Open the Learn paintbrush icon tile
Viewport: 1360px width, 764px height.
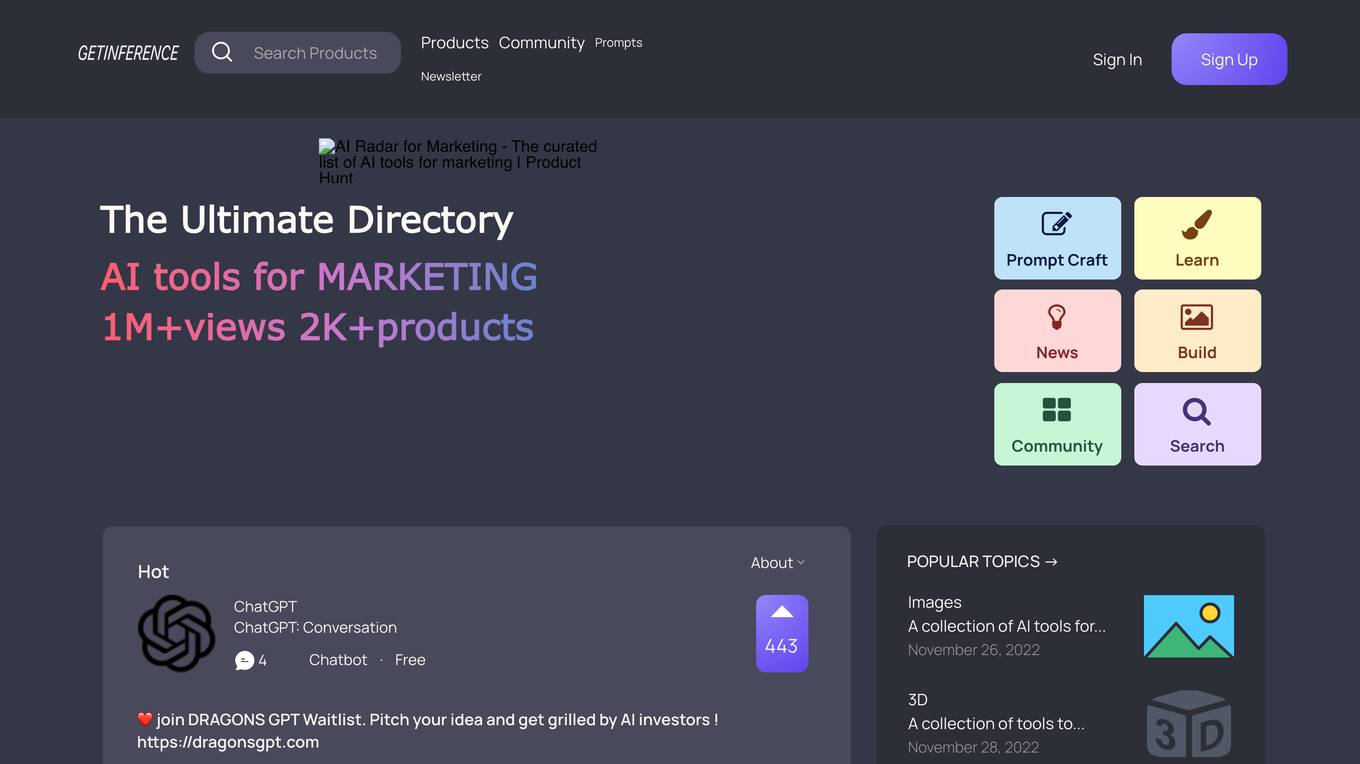1197,238
